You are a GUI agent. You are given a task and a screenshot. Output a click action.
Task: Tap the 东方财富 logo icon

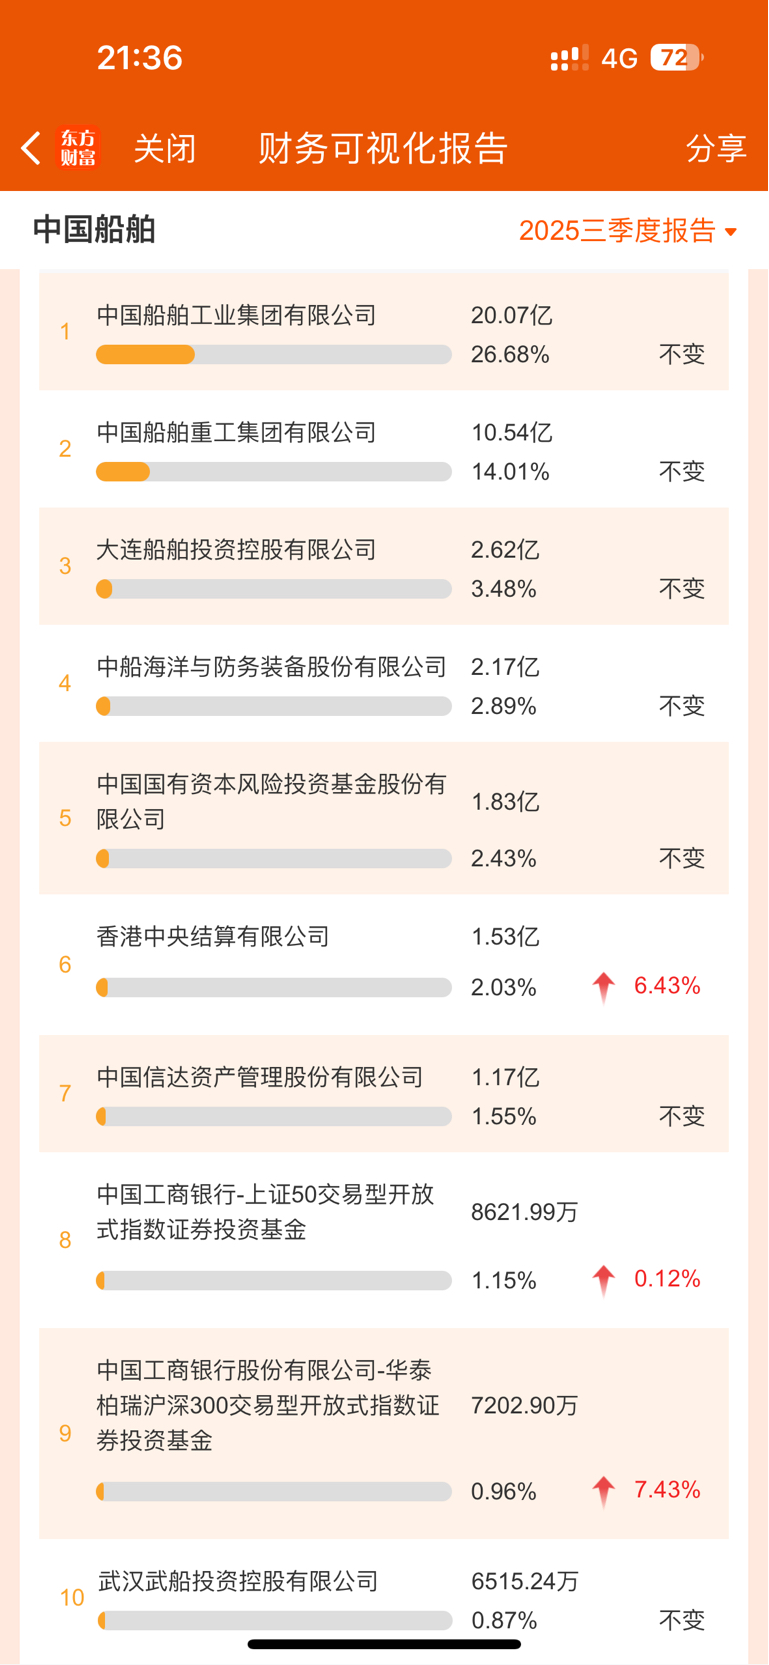pos(78,148)
